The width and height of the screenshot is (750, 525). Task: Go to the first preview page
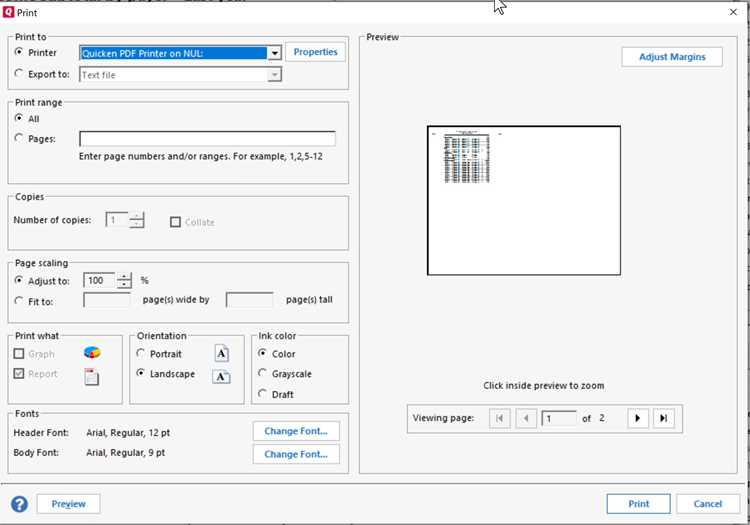click(500, 418)
